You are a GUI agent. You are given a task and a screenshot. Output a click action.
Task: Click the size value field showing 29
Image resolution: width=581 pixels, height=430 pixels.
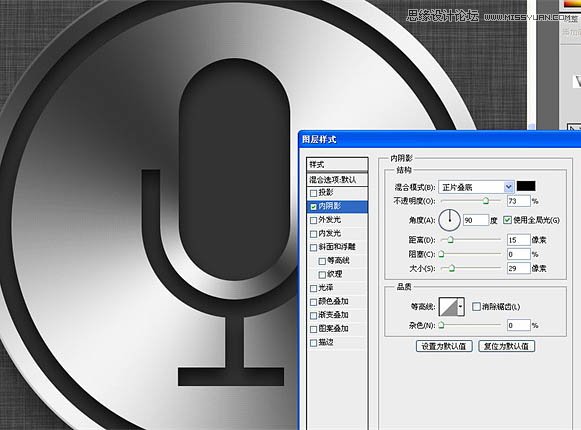coord(519,268)
